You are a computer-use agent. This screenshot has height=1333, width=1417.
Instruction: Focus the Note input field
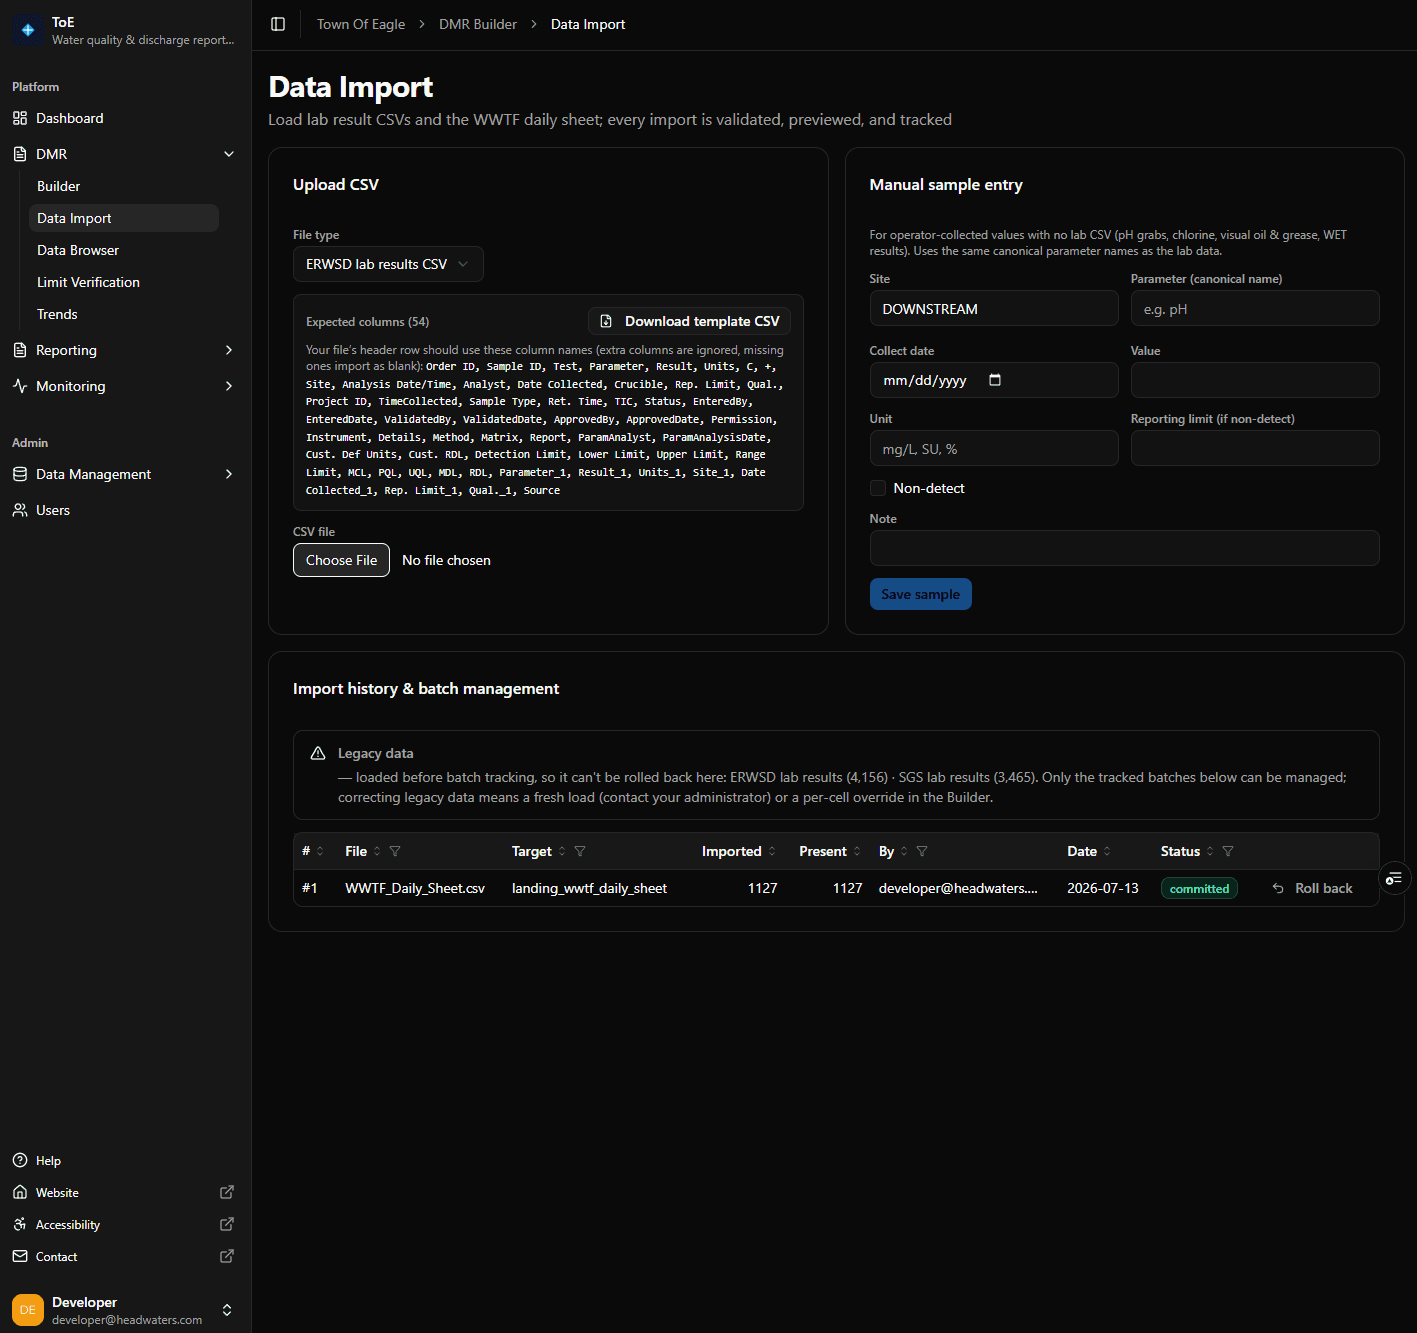pyautogui.click(x=1125, y=548)
